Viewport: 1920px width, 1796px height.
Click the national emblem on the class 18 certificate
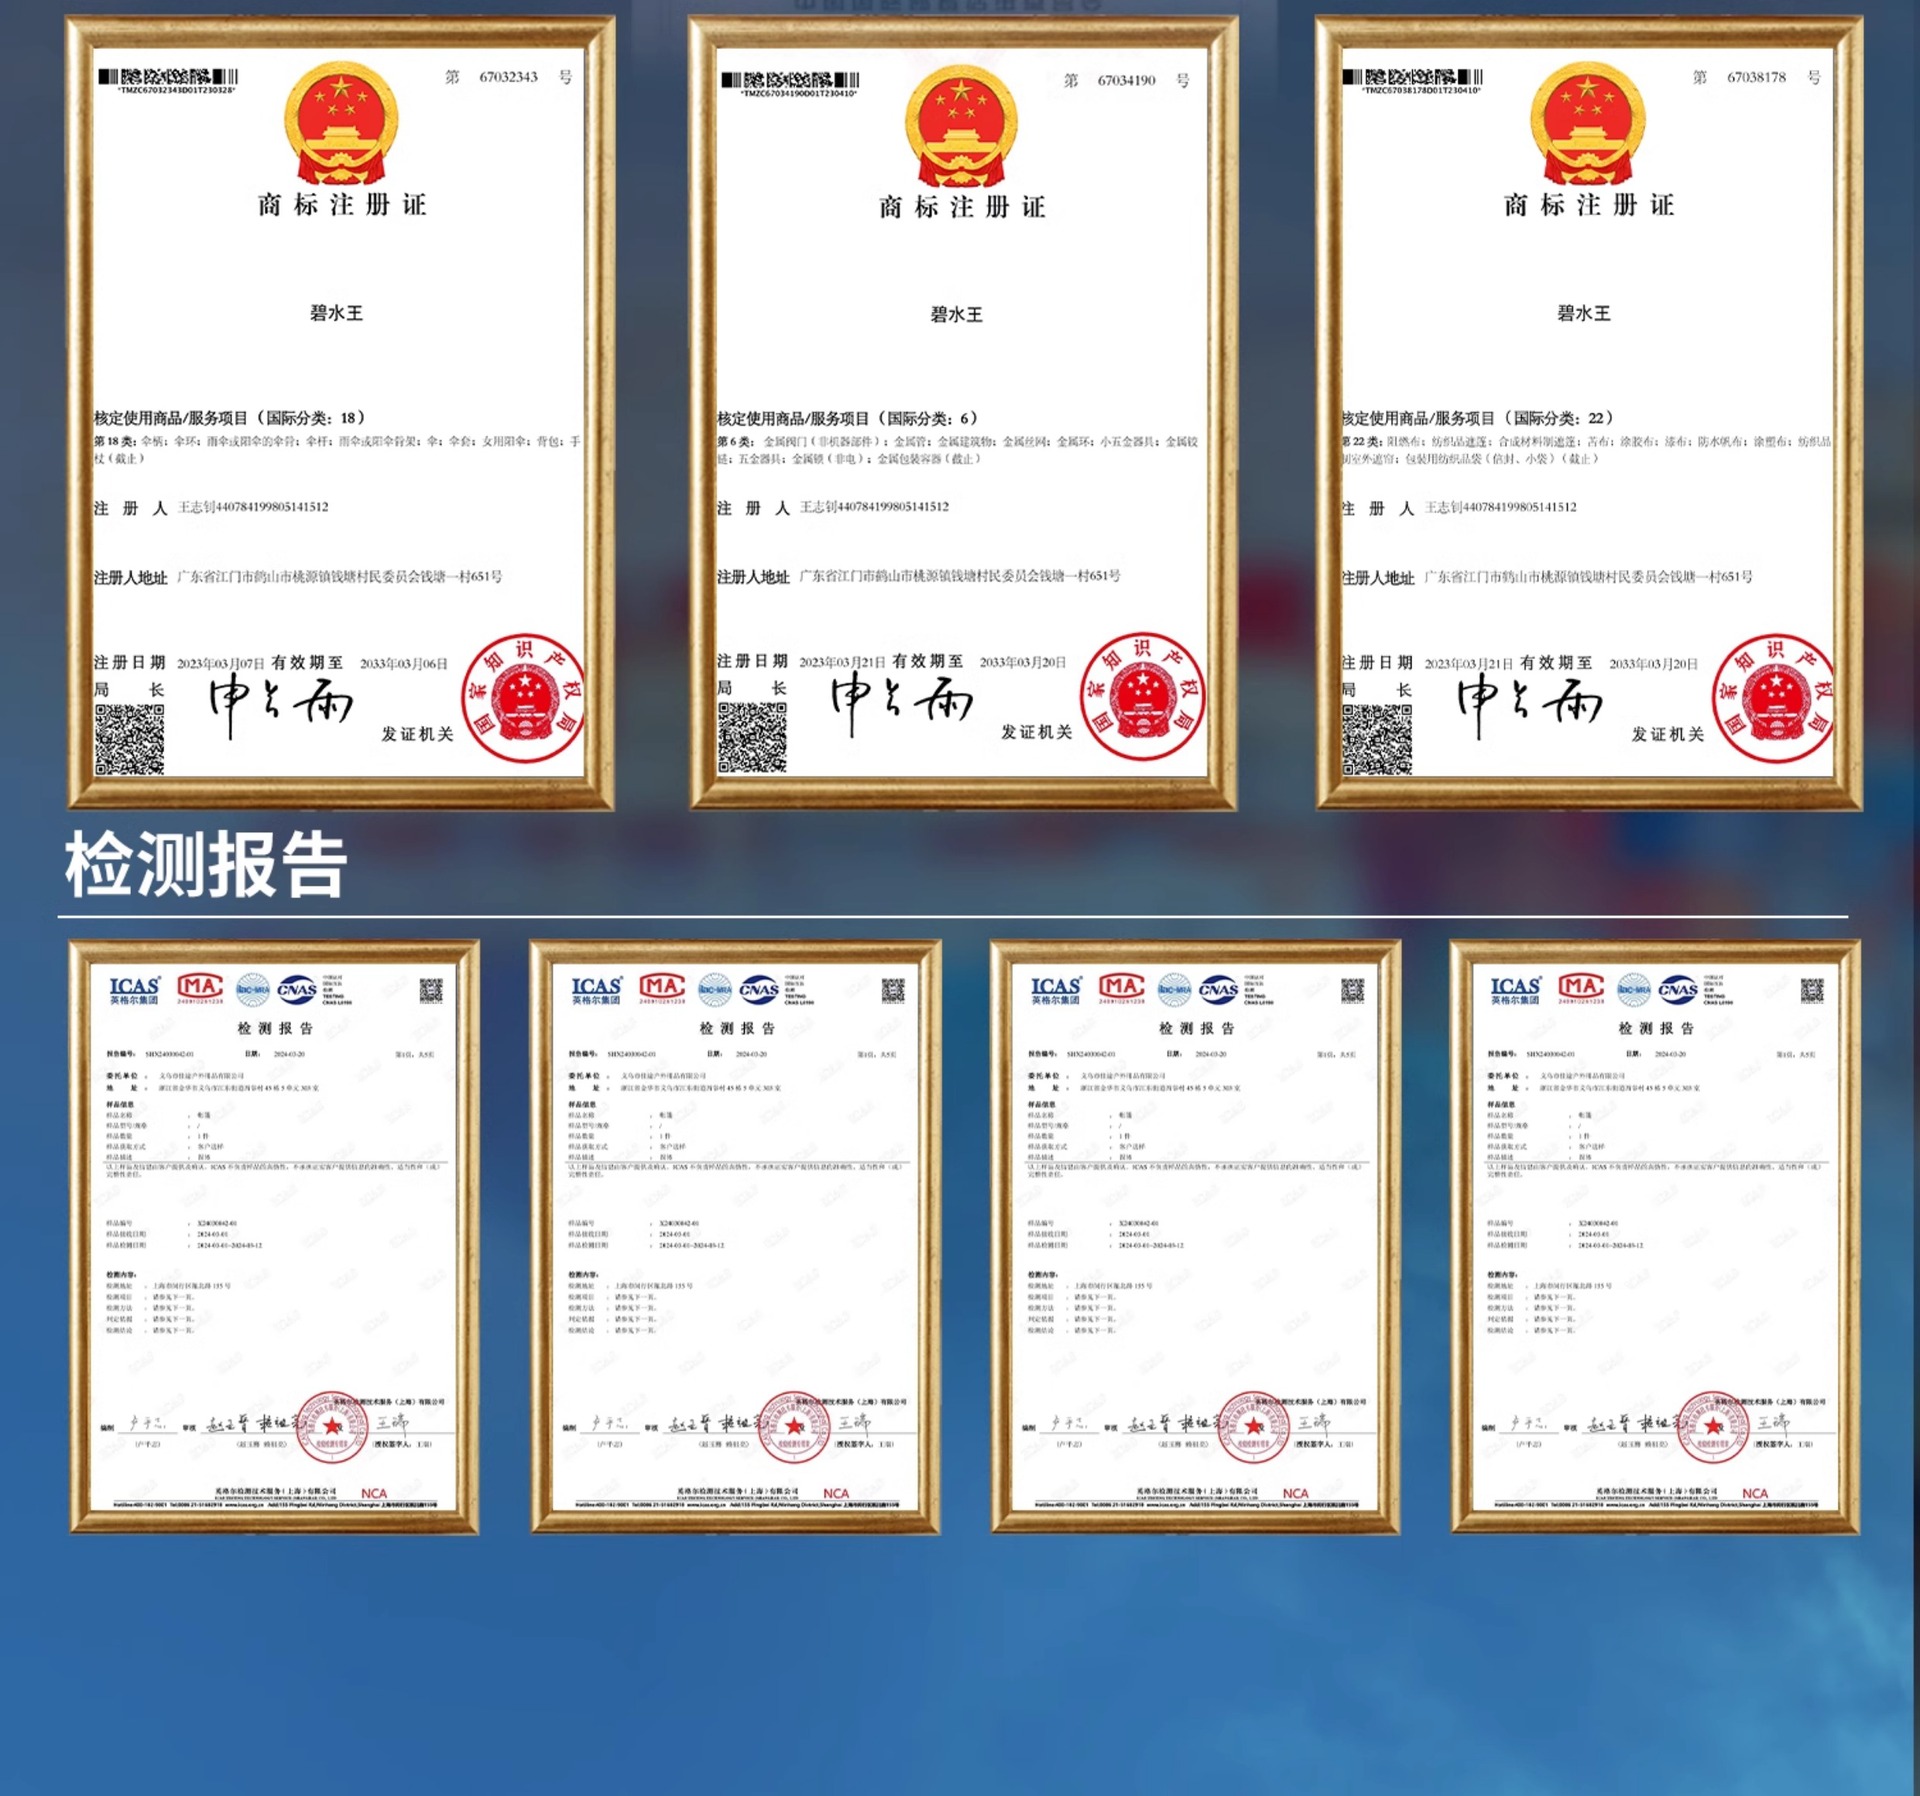341,123
